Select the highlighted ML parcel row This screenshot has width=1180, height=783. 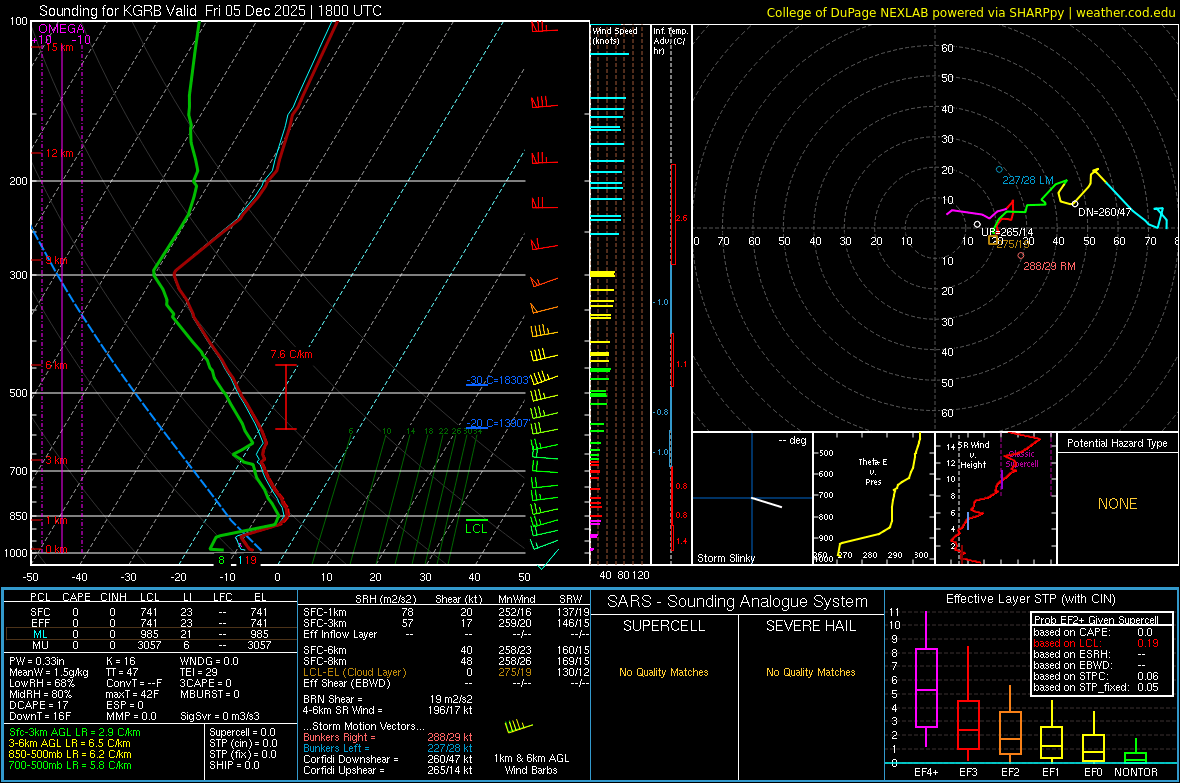(x=150, y=634)
